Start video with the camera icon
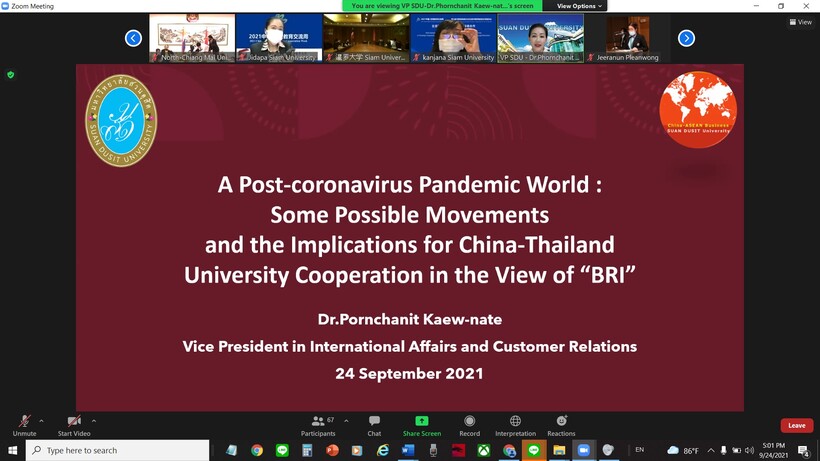Screen dimensions: 820x461 74,425
